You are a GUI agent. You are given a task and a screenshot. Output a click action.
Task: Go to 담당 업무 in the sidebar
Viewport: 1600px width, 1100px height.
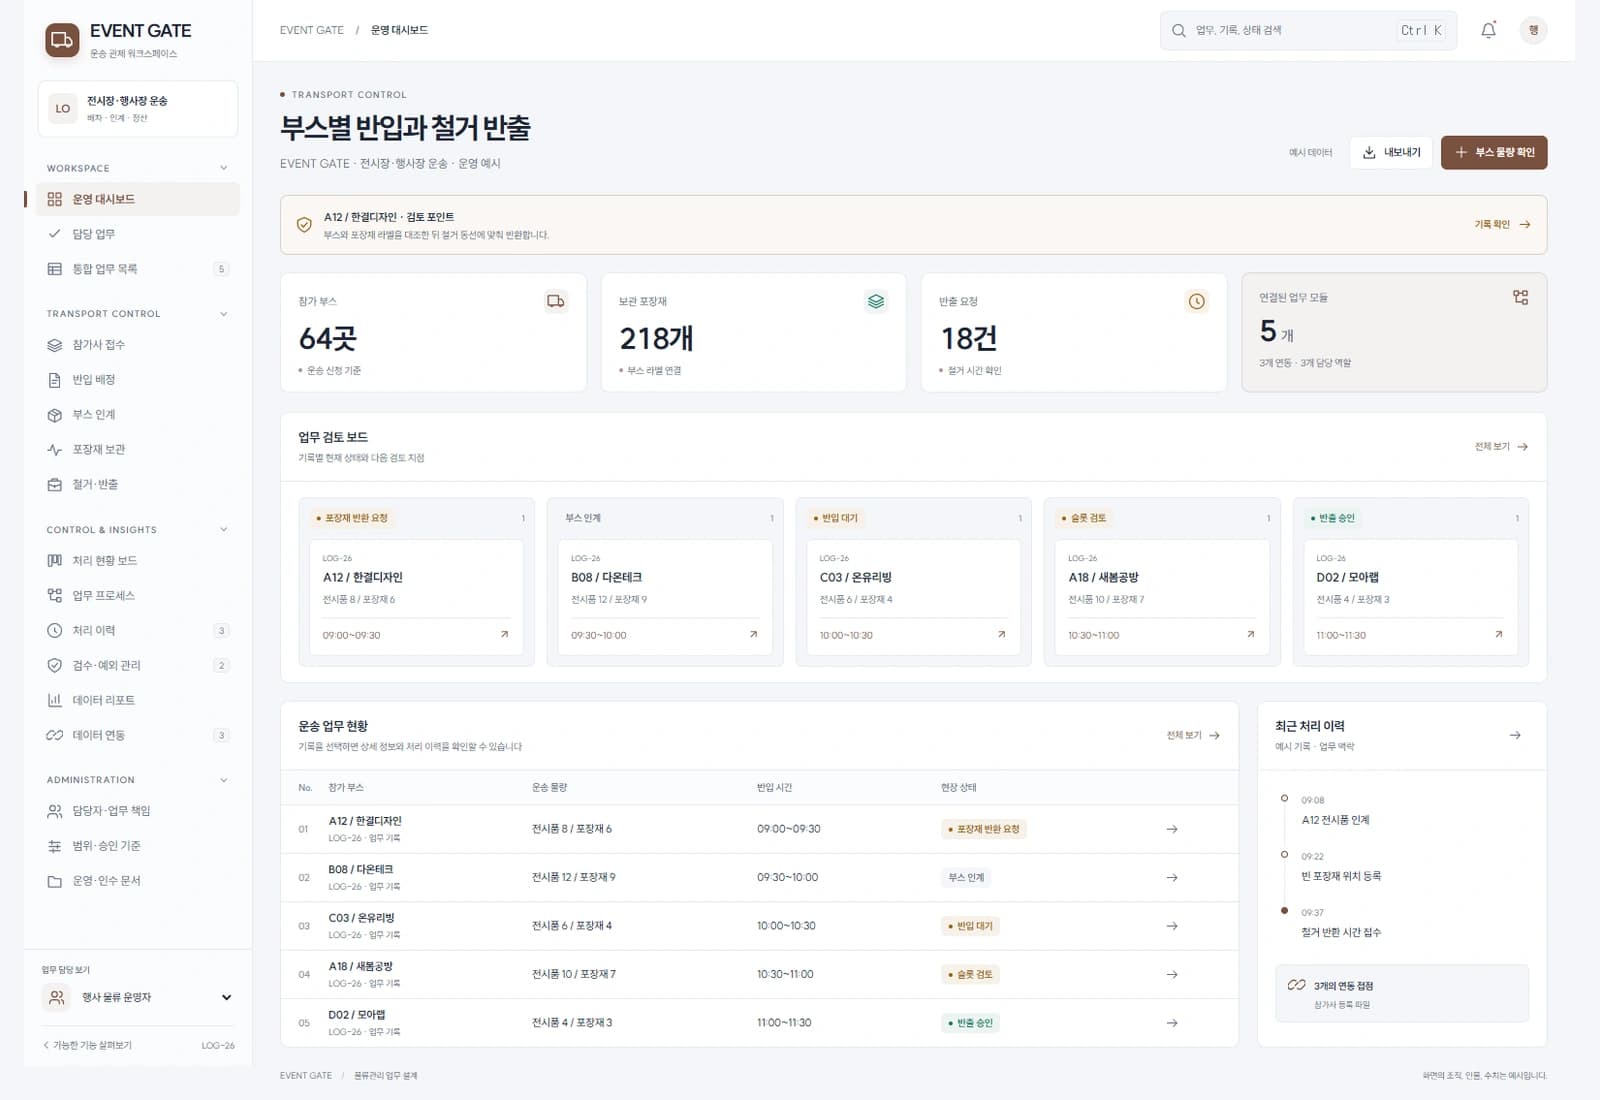pos(138,234)
